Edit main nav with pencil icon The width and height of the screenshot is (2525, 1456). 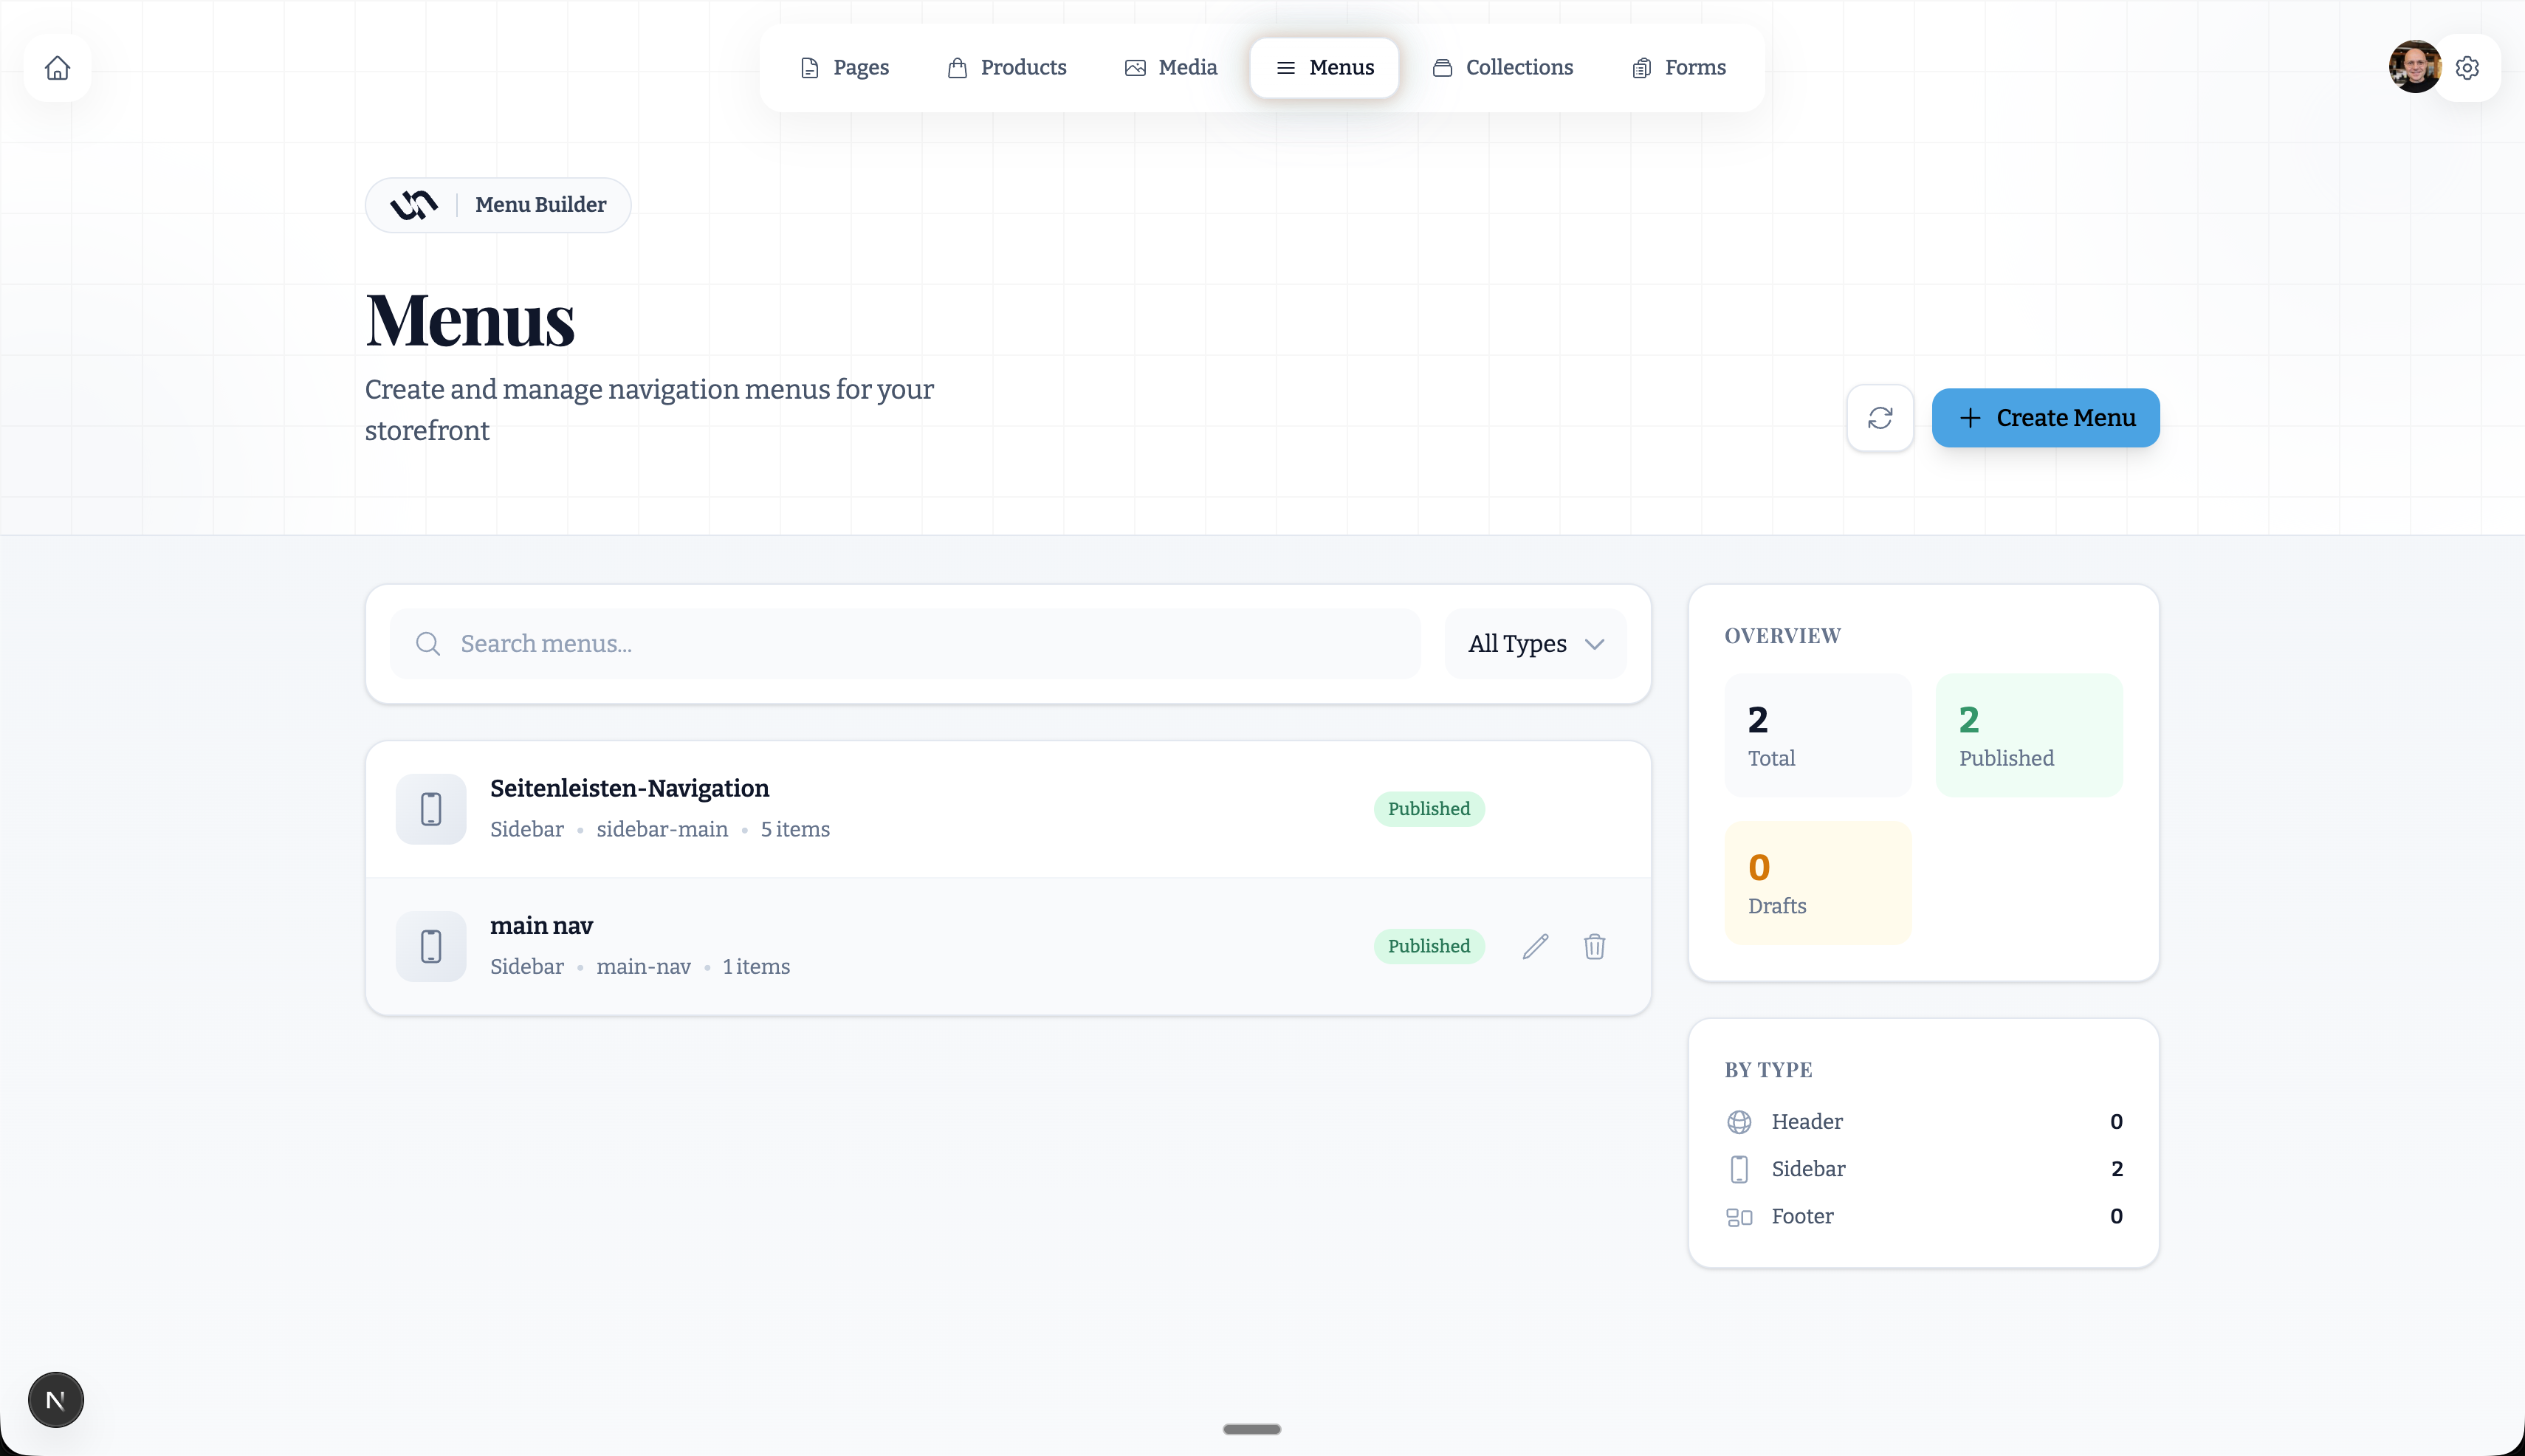tap(1535, 946)
